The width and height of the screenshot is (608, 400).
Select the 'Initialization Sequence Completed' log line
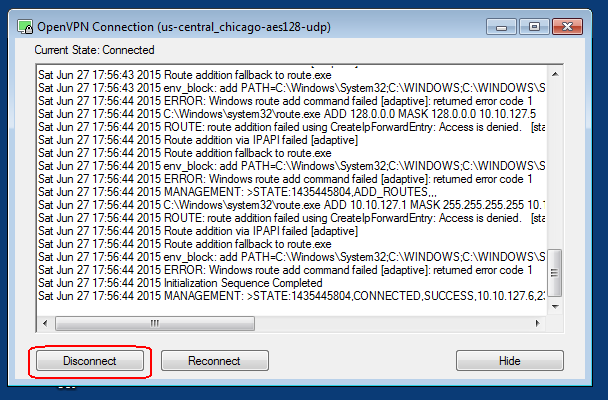point(180,283)
